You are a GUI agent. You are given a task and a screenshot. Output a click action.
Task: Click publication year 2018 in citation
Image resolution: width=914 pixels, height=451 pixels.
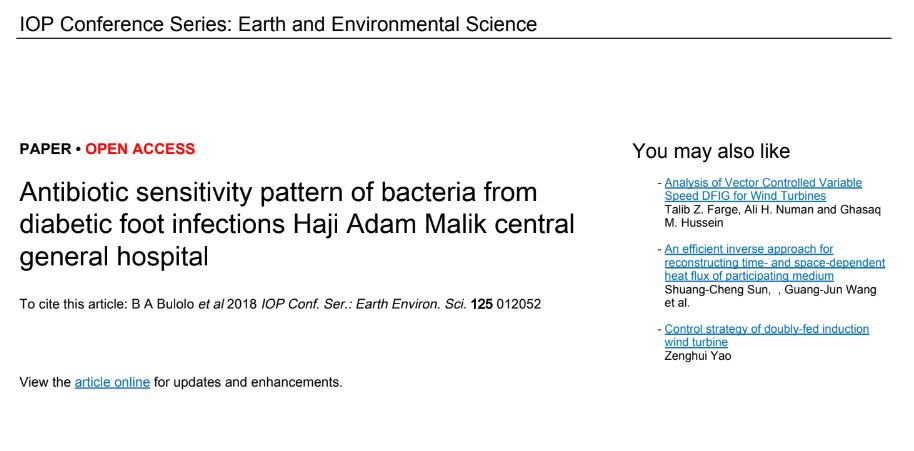click(242, 304)
